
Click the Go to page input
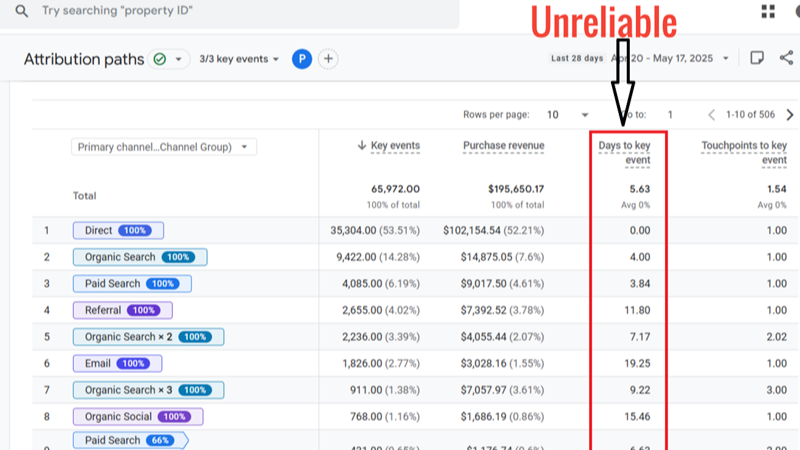click(670, 115)
